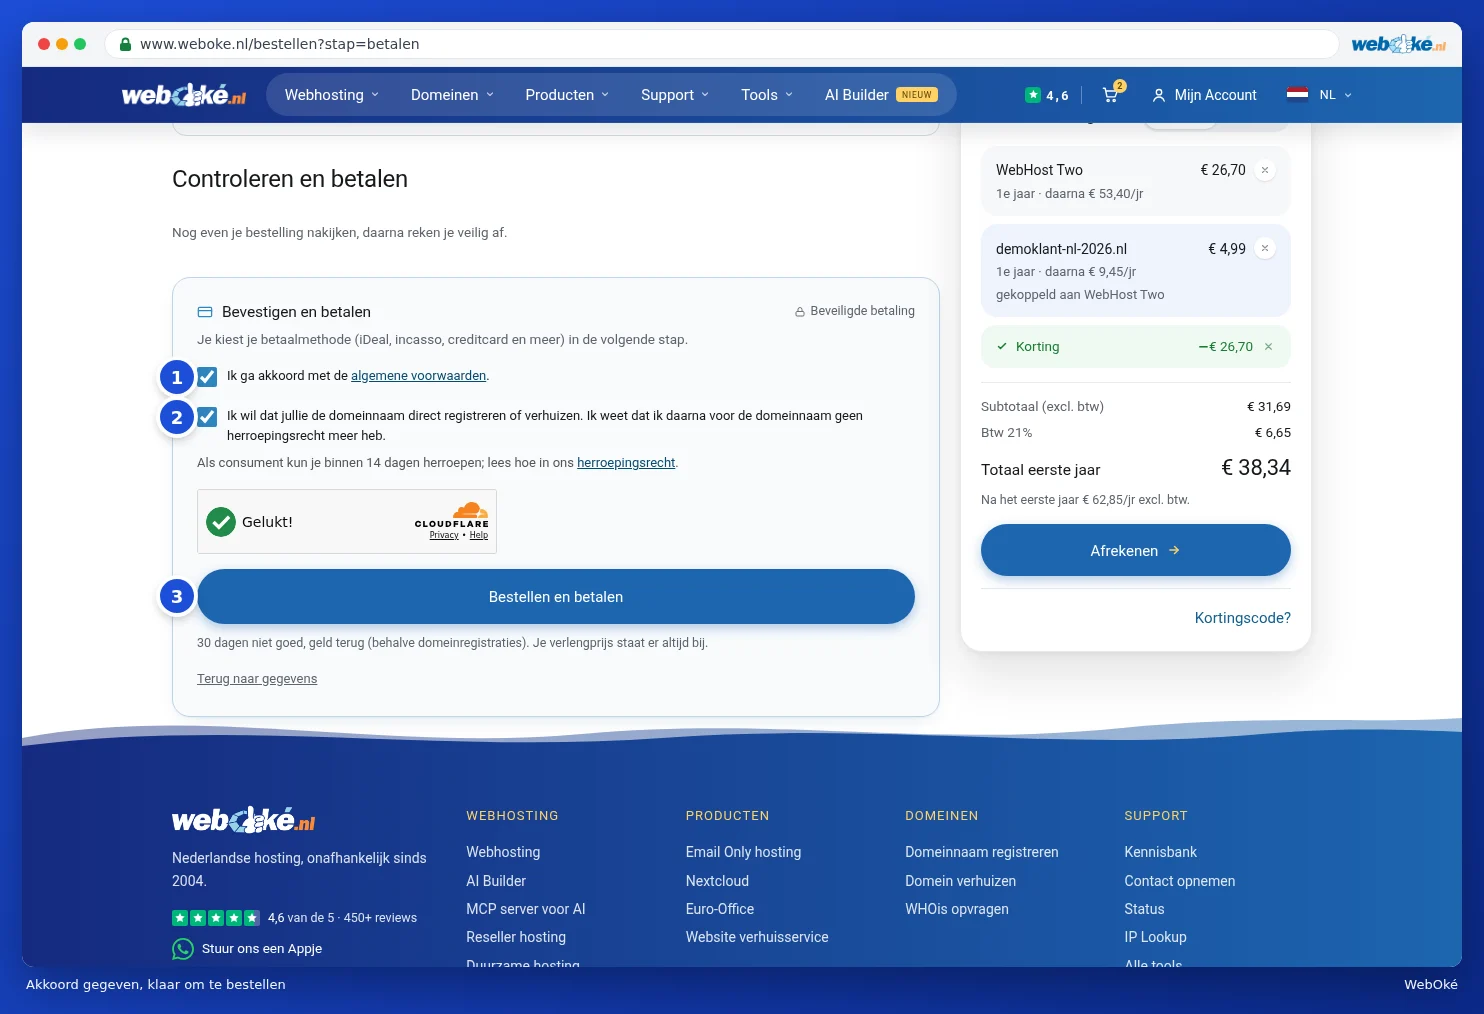Expand the Support menu

pos(675,95)
